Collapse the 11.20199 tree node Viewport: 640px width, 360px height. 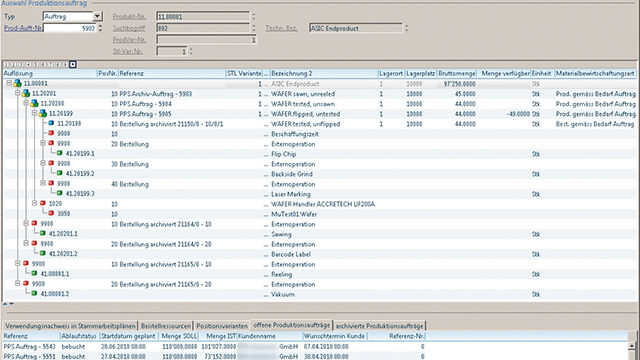tap(35, 113)
